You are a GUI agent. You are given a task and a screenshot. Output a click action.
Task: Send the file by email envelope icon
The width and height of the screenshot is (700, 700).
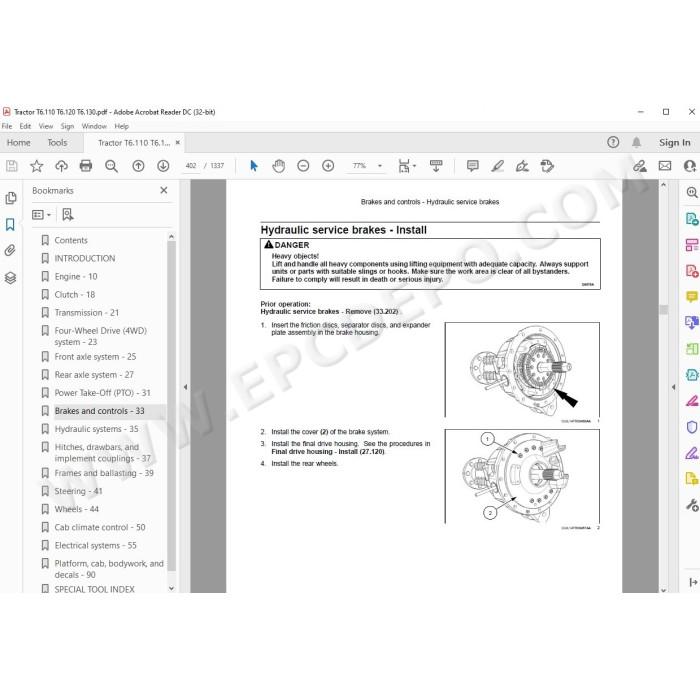pyautogui.click(x=665, y=166)
